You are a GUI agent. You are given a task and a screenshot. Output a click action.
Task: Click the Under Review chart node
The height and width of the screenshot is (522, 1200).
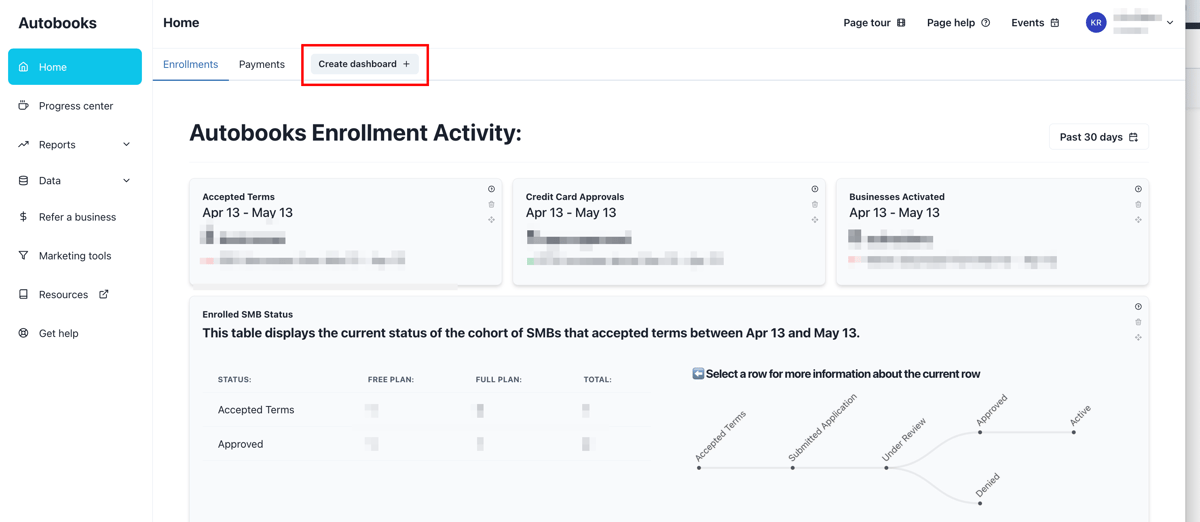(x=886, y=467)
